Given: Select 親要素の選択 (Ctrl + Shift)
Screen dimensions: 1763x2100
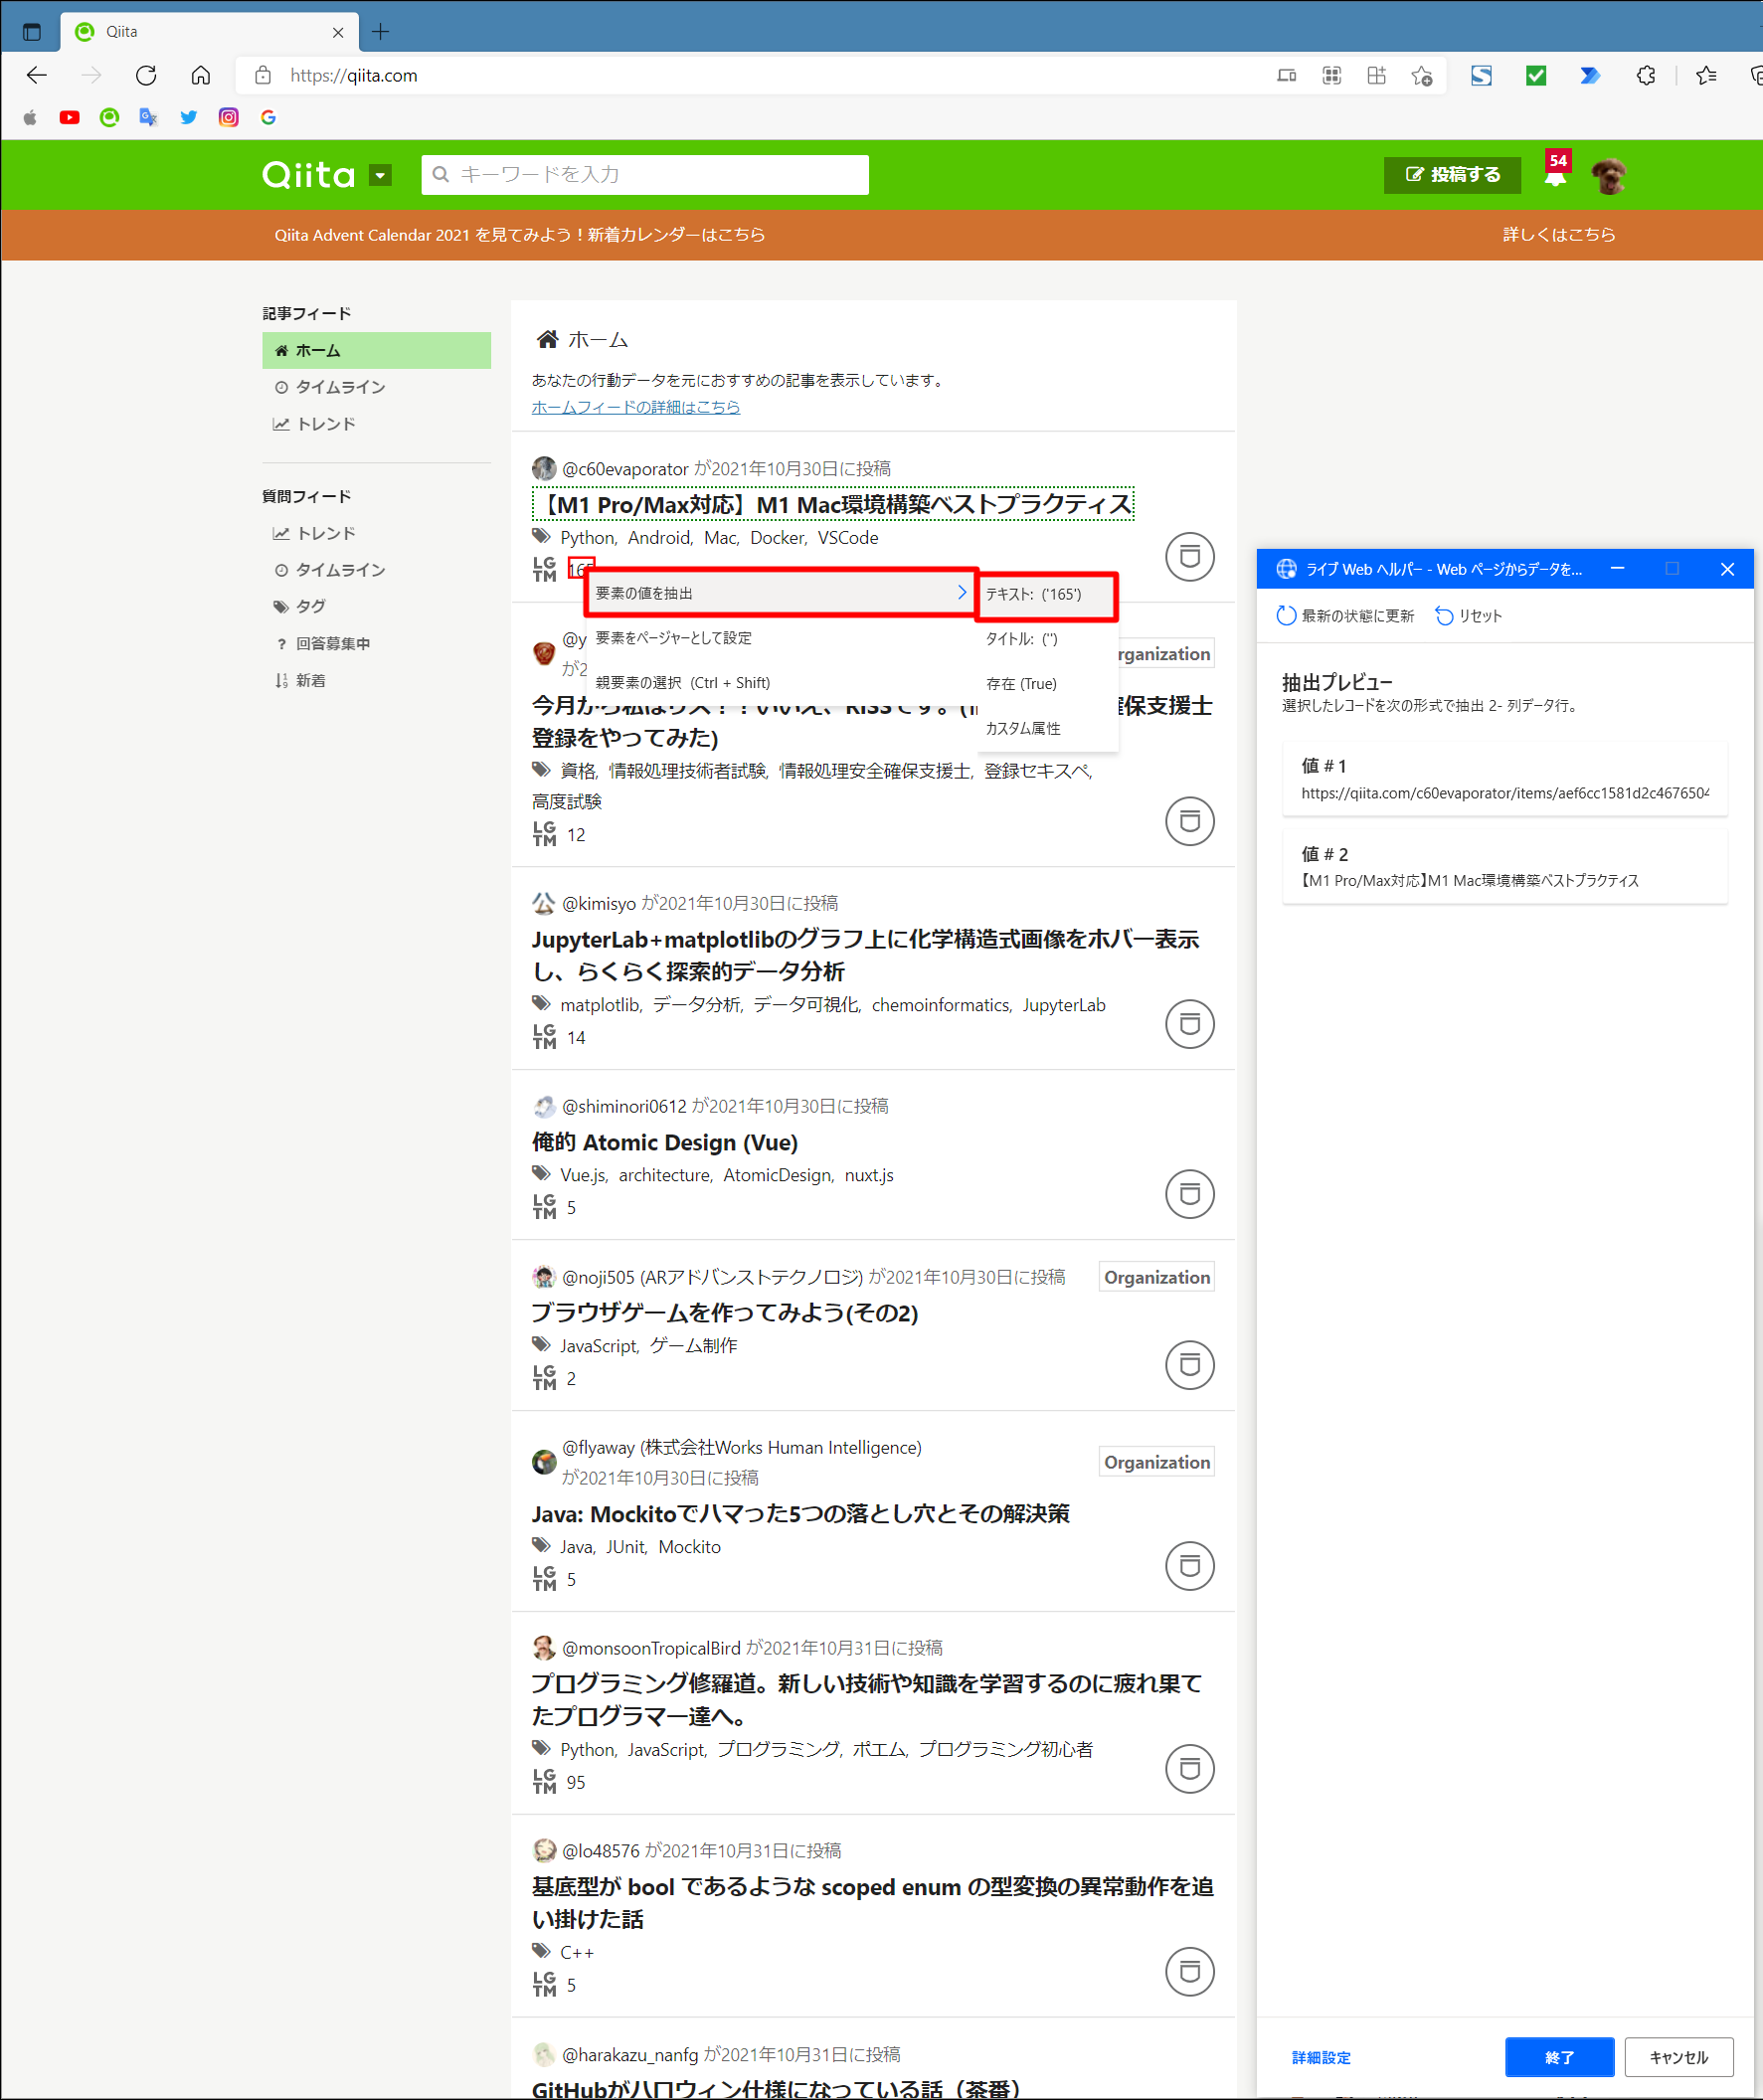Looking at the screenshot, I should pos(781,683).
